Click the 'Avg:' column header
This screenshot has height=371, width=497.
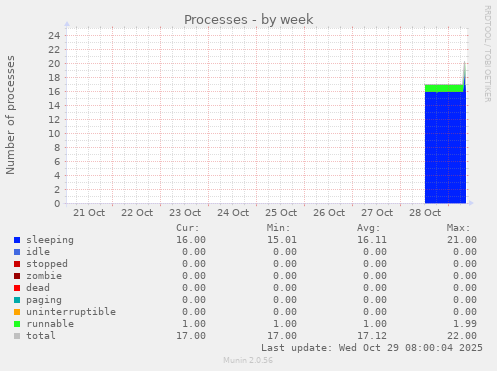point(368,228)
